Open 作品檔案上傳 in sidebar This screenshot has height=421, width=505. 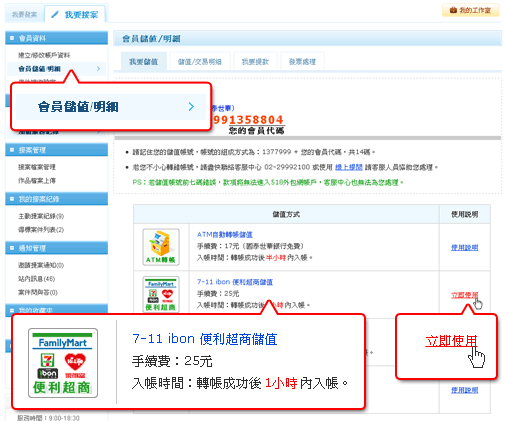(37, 180)
